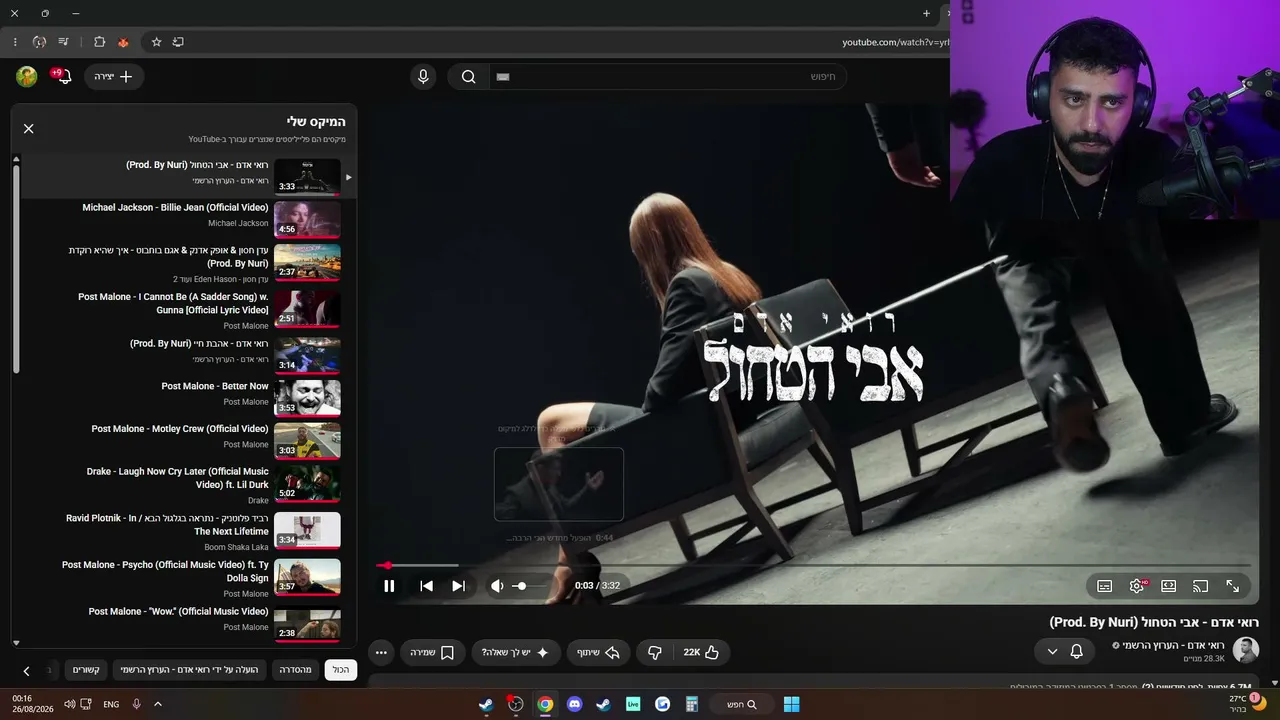Image resolution: width=1280 pixels, height=720 pixels.
Task: Expand the subscription notification dropdown arrow
Action: pos(1052,651)
